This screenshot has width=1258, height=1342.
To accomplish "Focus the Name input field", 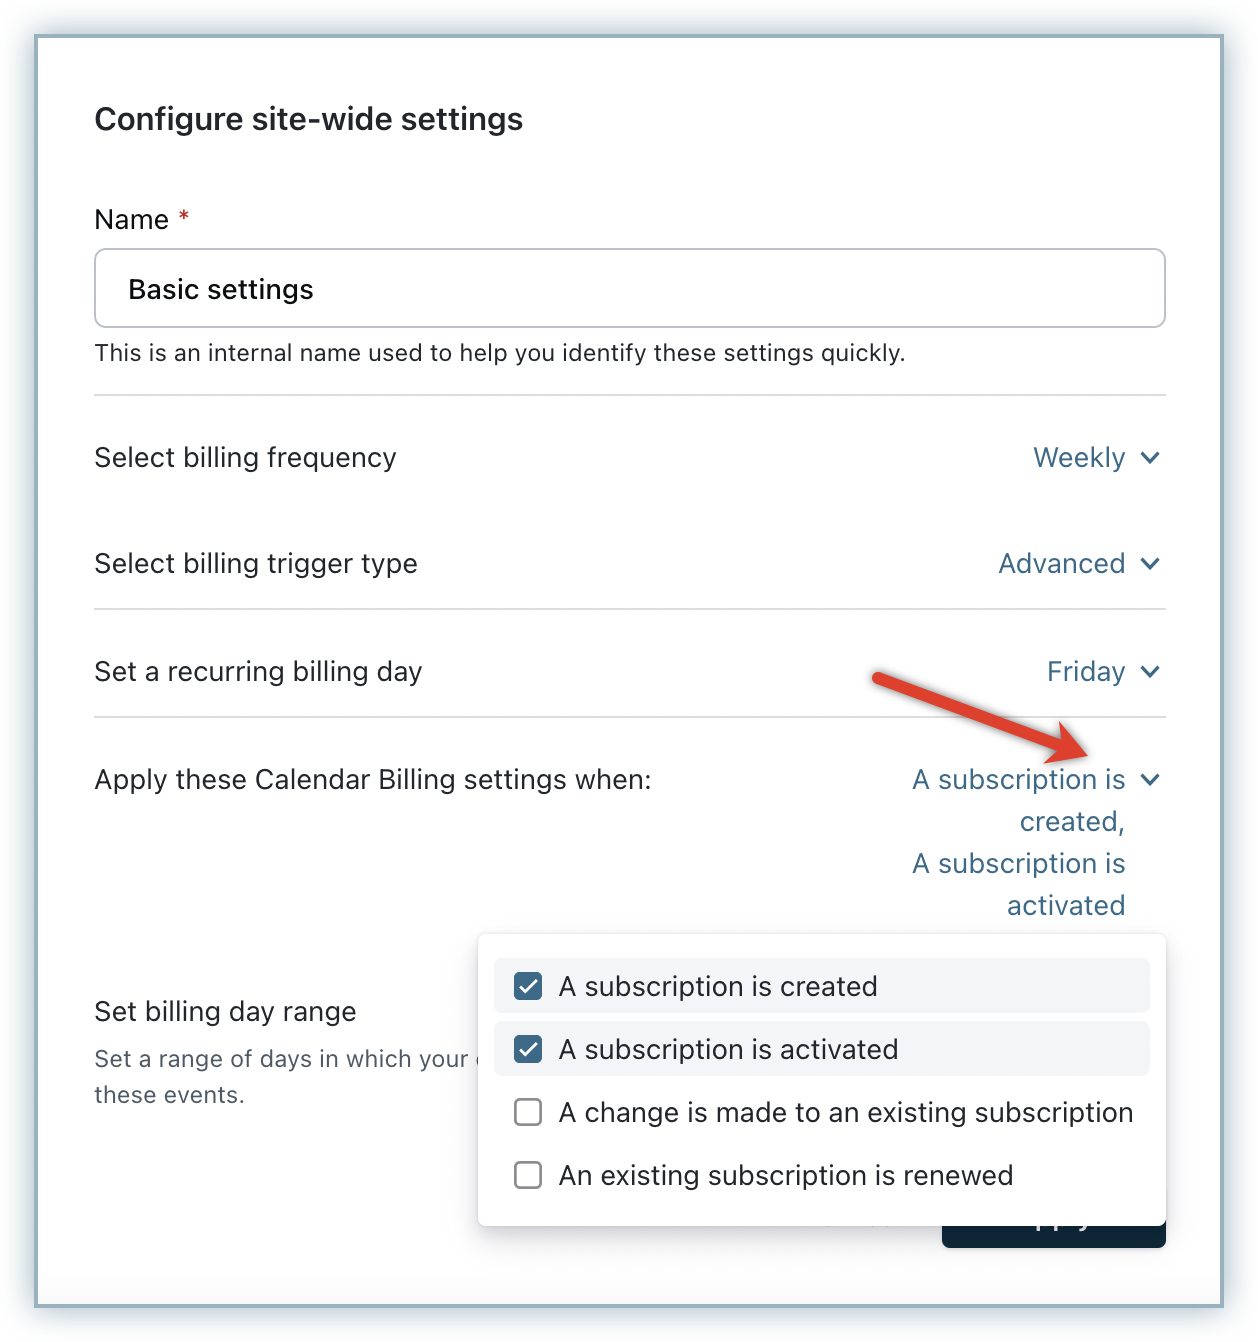I will tap(630, 288).
